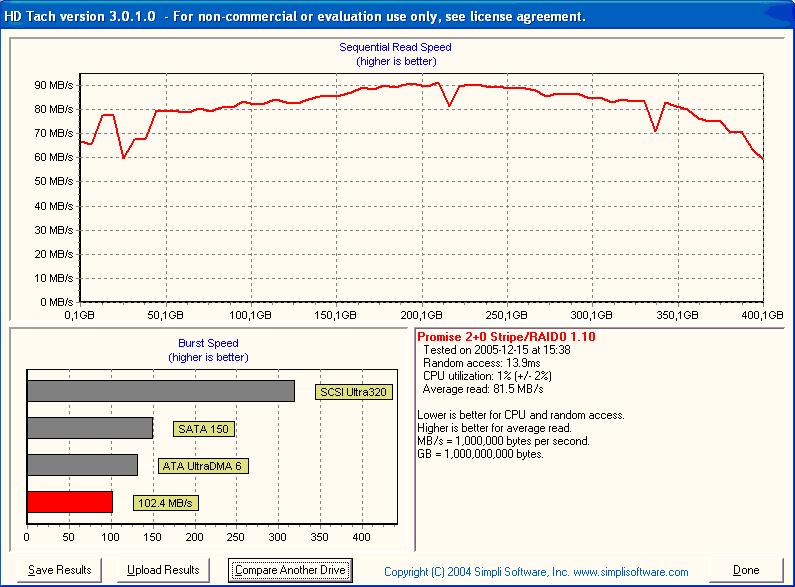Close the dialog with Done
795x587 pixels.
click(x=746, y=570)
